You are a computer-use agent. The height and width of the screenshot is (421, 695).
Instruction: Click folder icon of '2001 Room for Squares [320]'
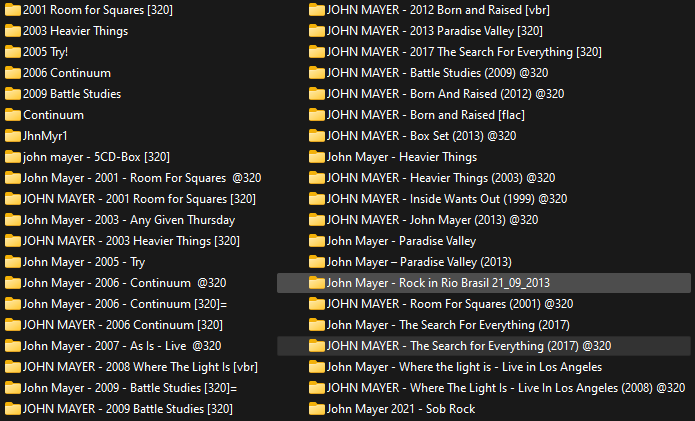(12, 10)
